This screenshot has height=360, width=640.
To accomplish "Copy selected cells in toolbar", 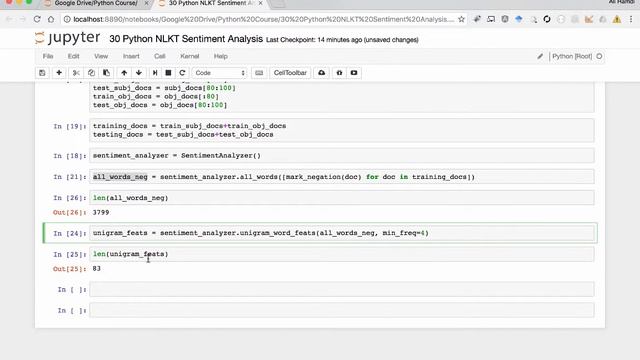I will pos(91,73).
